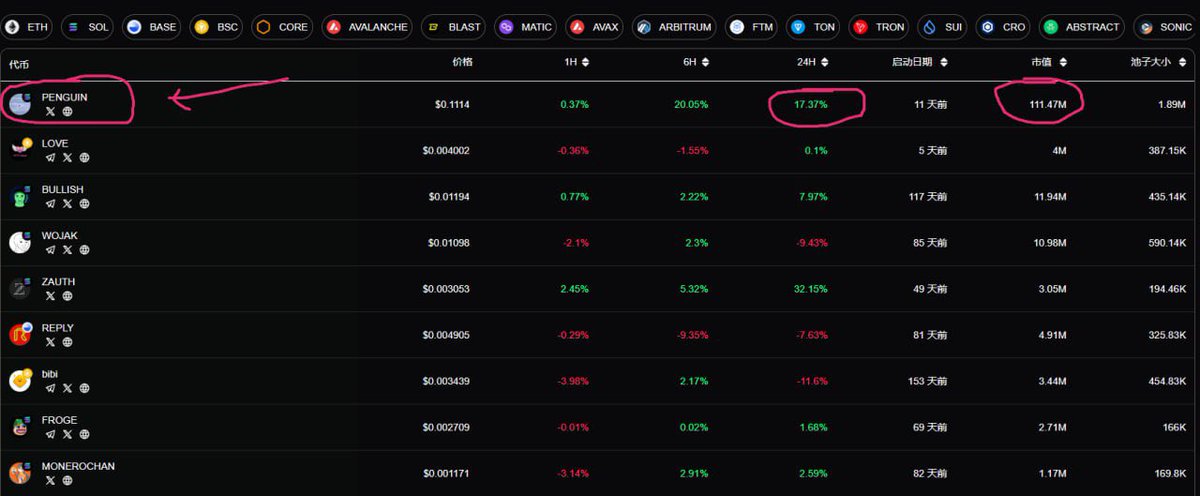Sort by 市值 market cap column

(x=1061, y=62)
